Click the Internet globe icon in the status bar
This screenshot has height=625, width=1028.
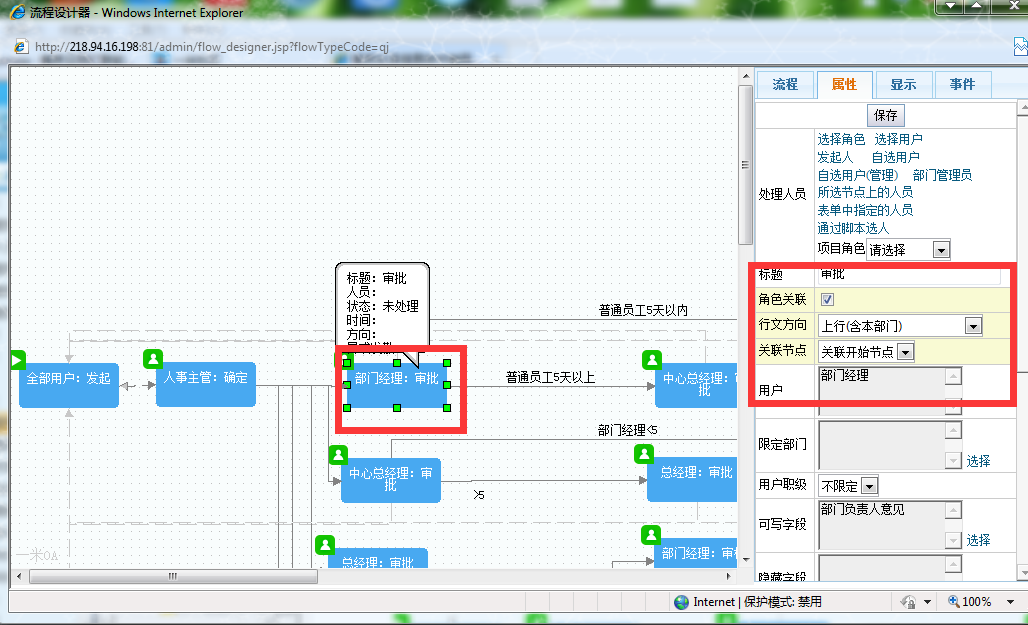coord(682,602)
